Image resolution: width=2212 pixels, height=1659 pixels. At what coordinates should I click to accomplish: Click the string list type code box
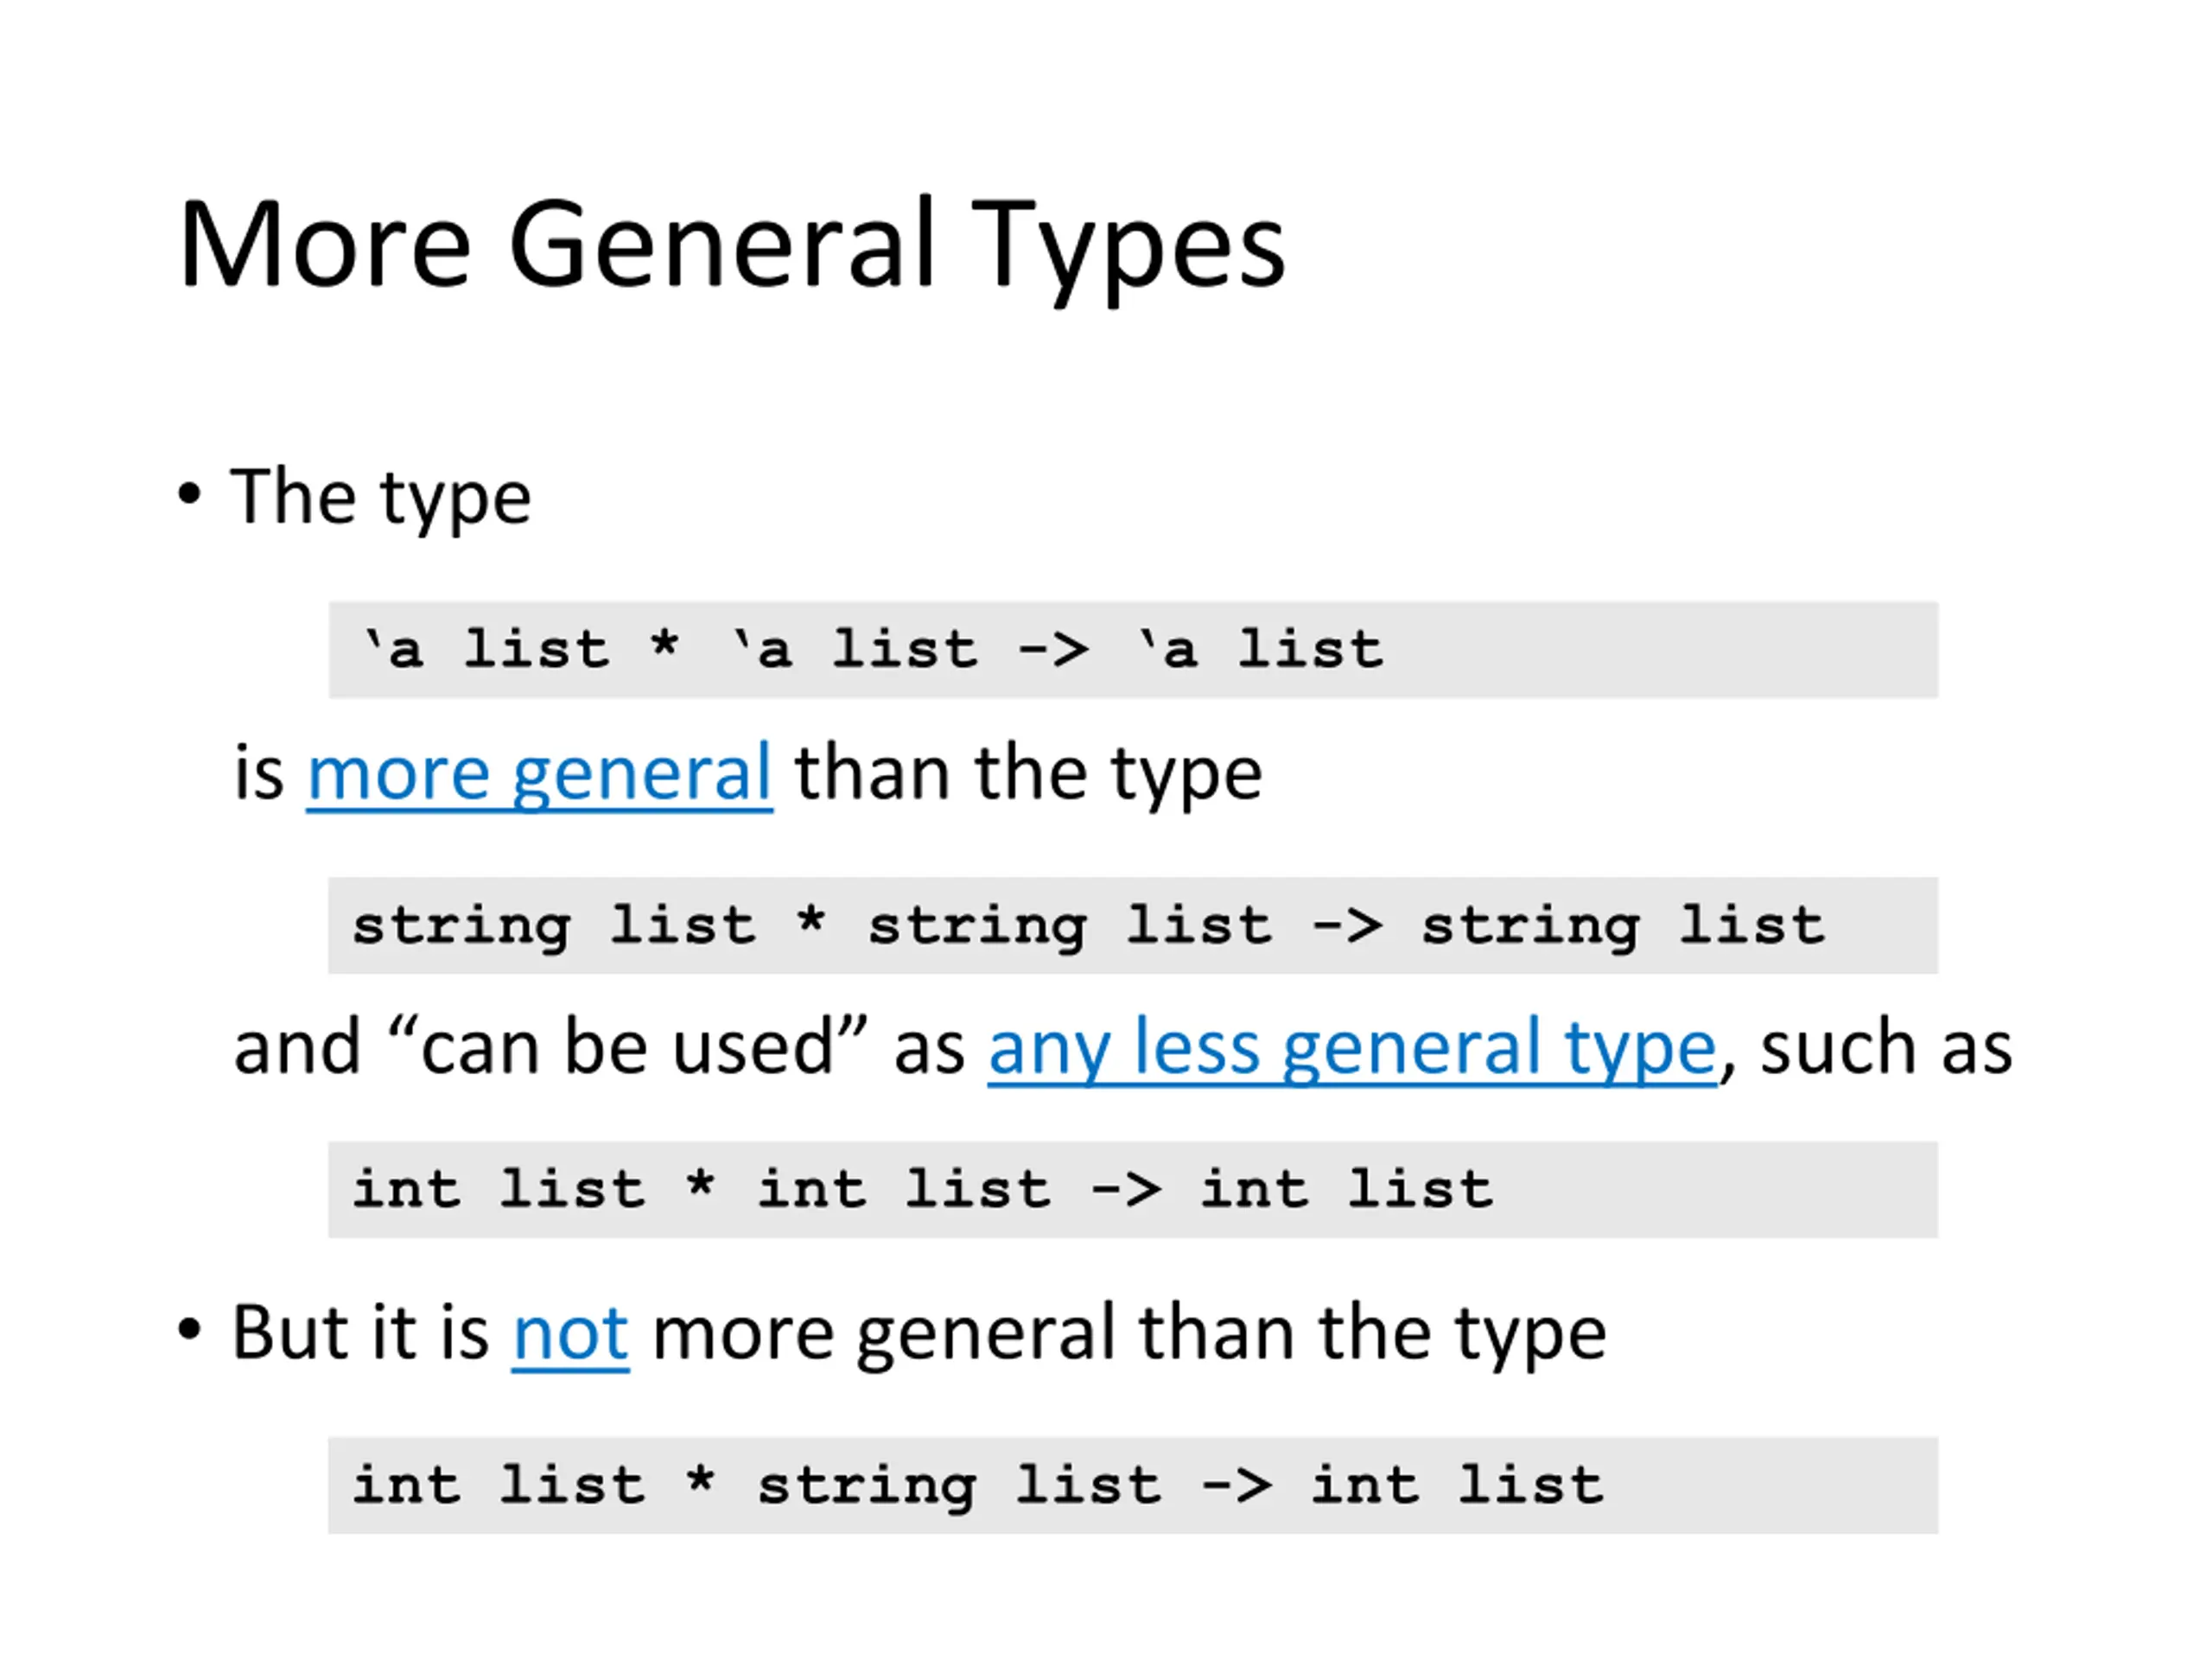tap(1133, 925)
